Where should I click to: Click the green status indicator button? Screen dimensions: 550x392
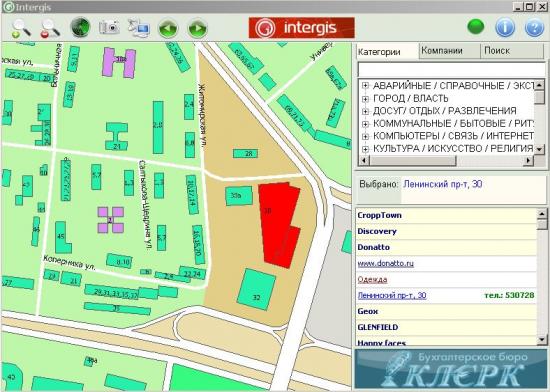coord(476,27)
